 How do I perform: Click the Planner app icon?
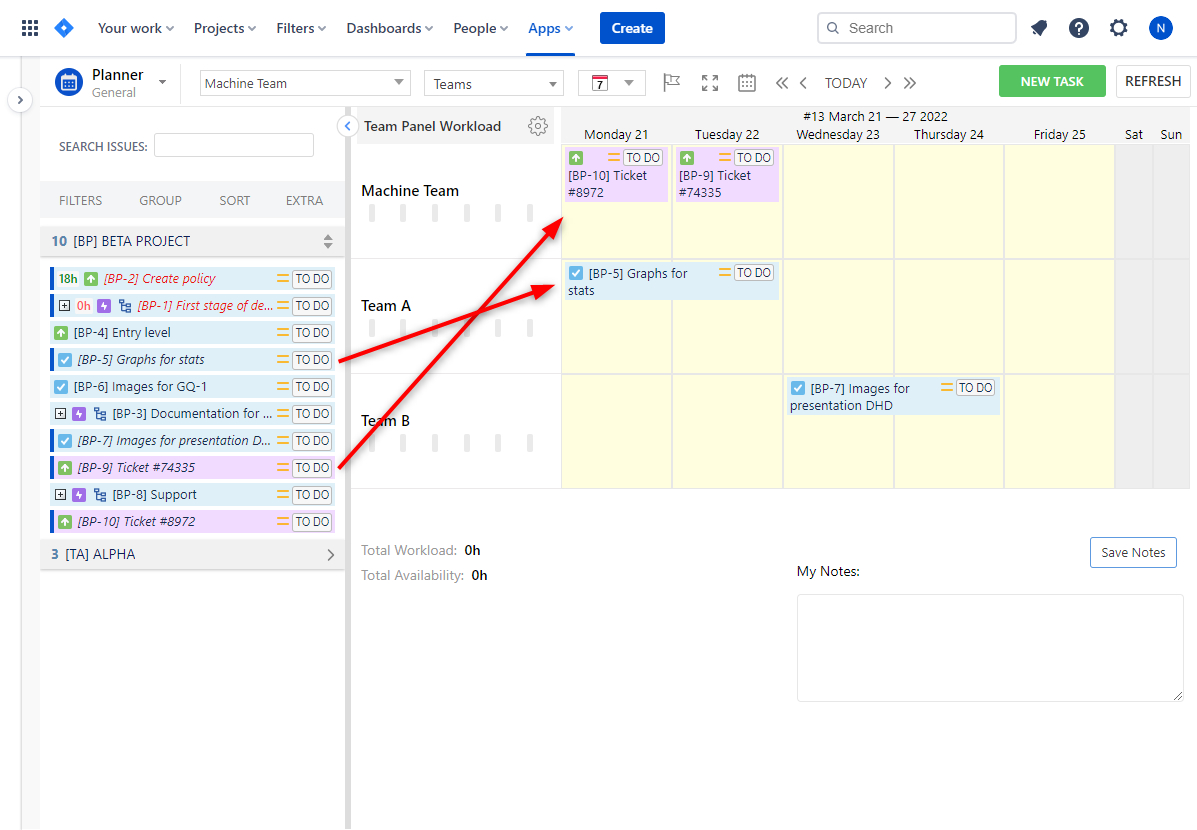(x=68, y=82)
